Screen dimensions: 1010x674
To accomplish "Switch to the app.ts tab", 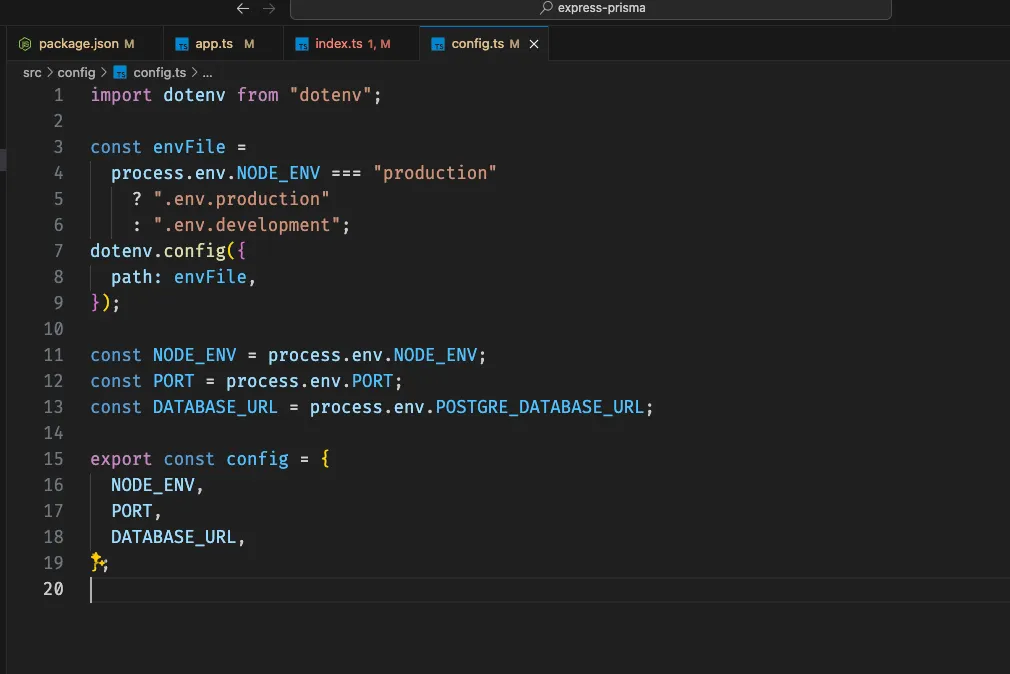I will 223,44.
